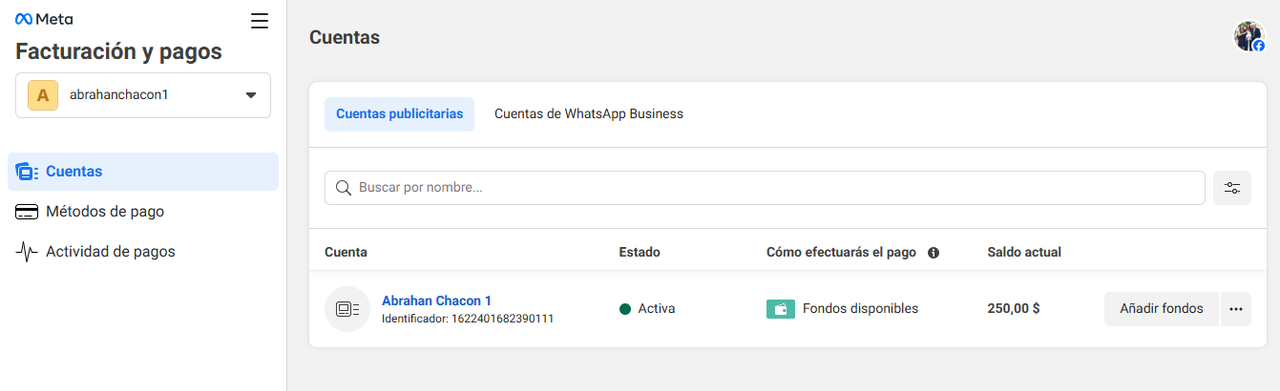Click the credit card icon for Métodos de pago
Image resolution: width=1280 pixels, height=391 pixels.
26,212
